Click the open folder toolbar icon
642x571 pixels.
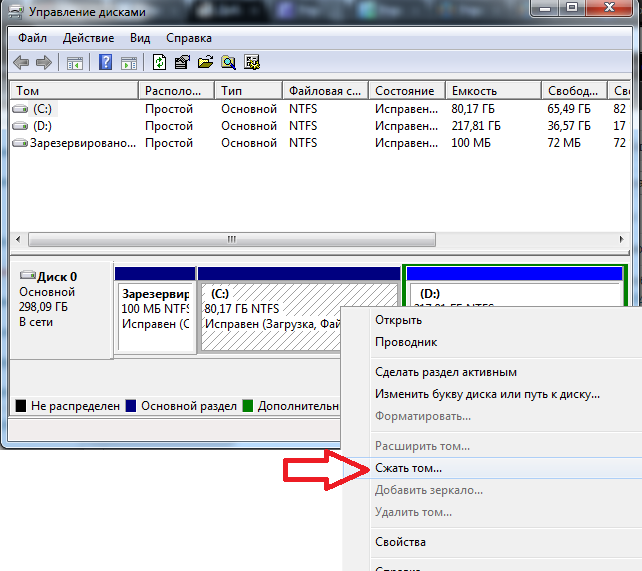[206, 62]
